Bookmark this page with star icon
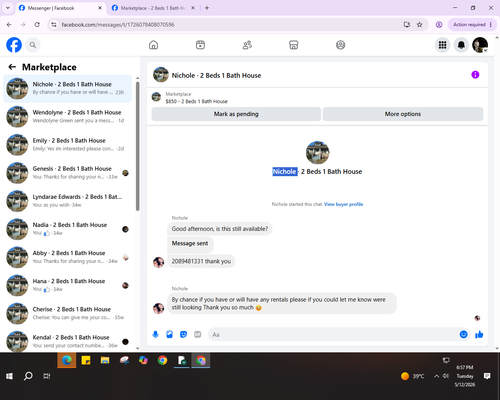500x400 pixels. (x=420, y=25)
